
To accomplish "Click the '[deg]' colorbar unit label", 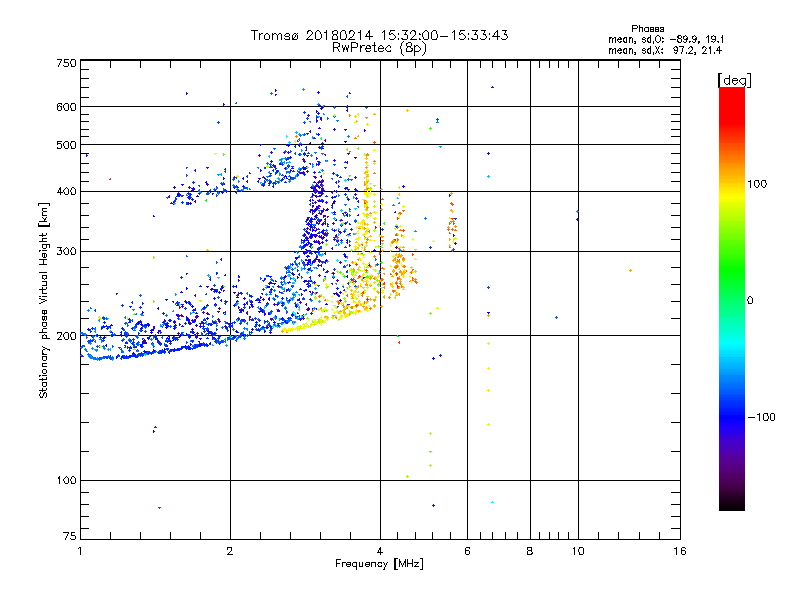I will tap(734, 80).
